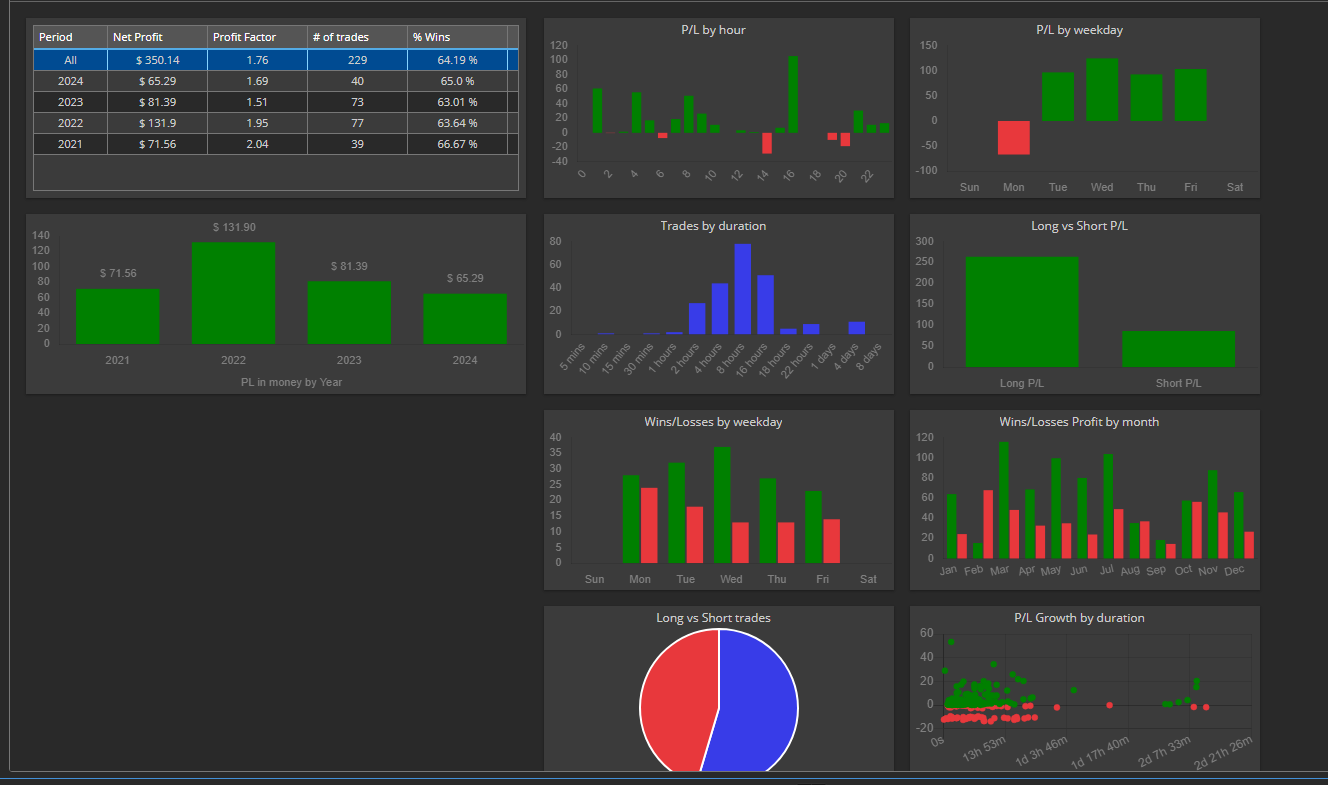The width and height of the screenshot is (1328, 785).
Task: Click the Long P/L green bar
Action: [1022, 312]
